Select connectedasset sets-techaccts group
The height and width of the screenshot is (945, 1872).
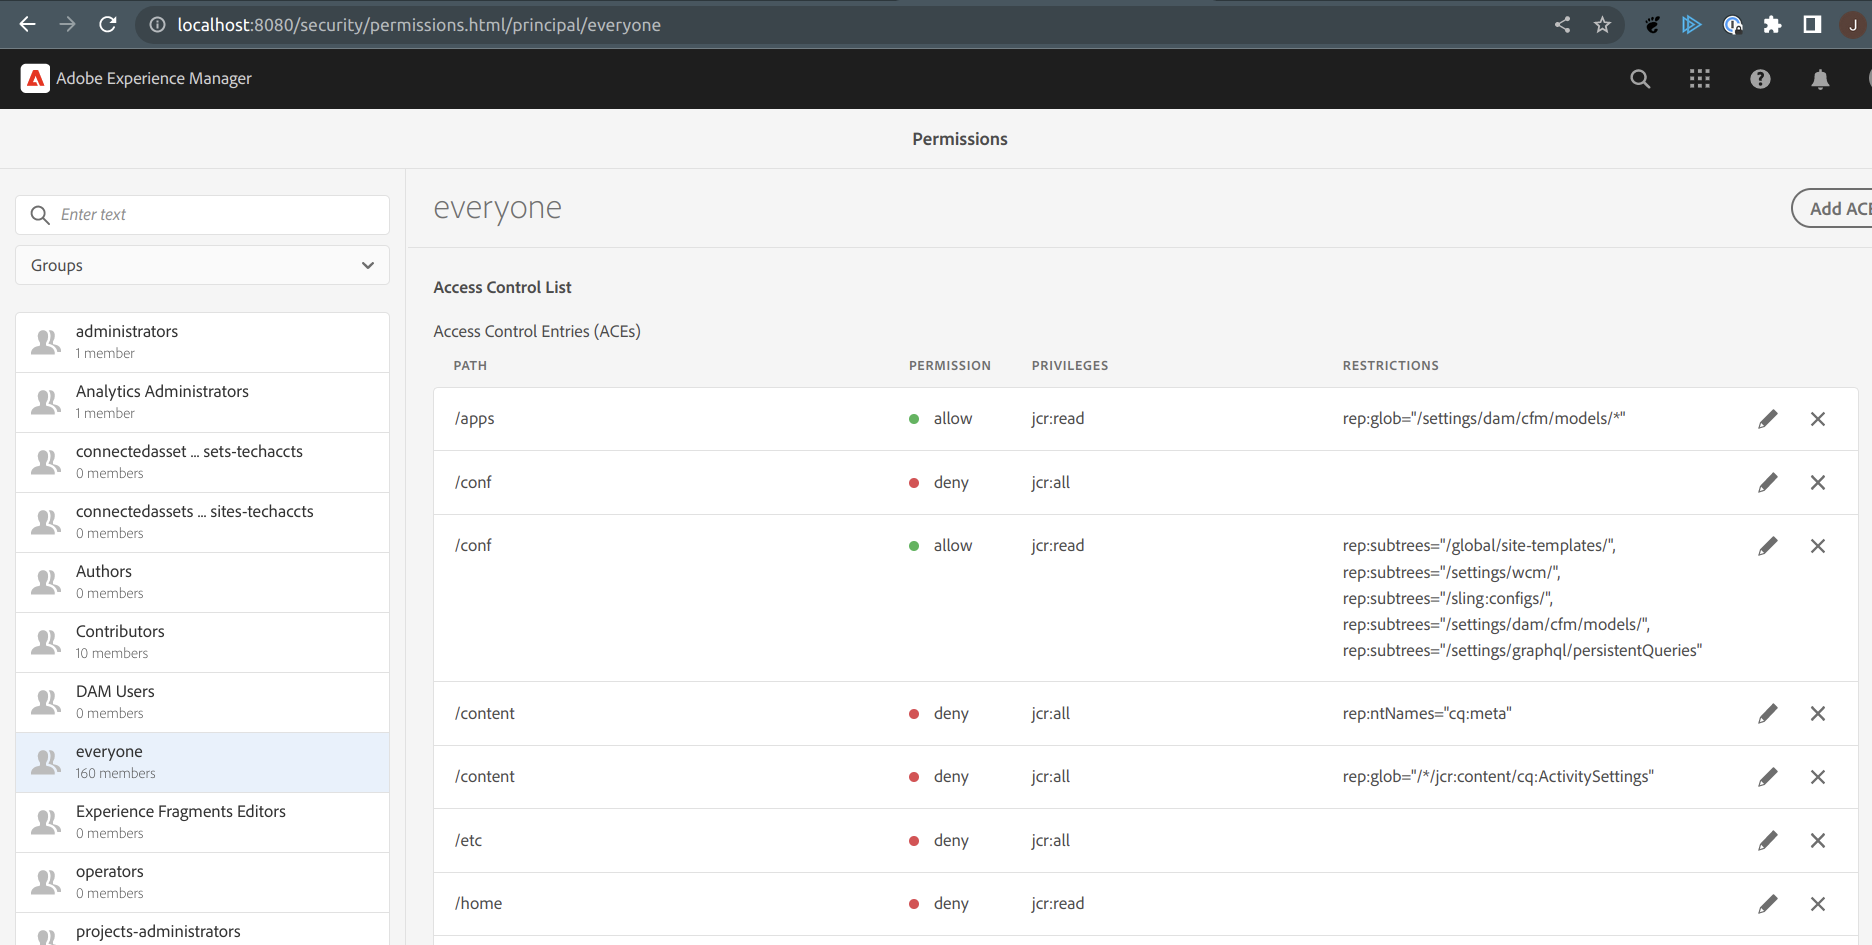coord(202,462)
